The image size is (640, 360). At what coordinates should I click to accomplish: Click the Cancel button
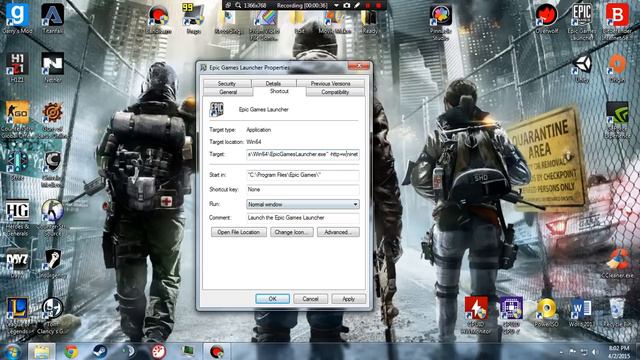click(x=310, y=299)
